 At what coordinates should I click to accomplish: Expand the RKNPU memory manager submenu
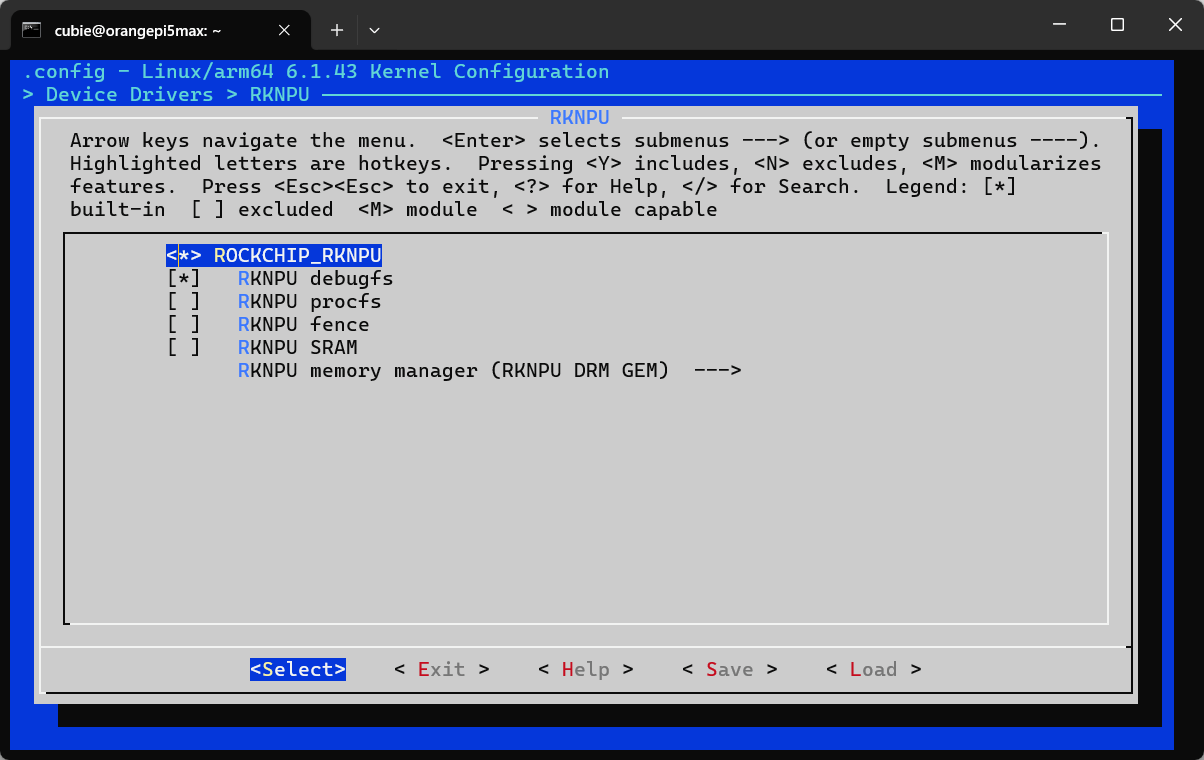(452, 371)
